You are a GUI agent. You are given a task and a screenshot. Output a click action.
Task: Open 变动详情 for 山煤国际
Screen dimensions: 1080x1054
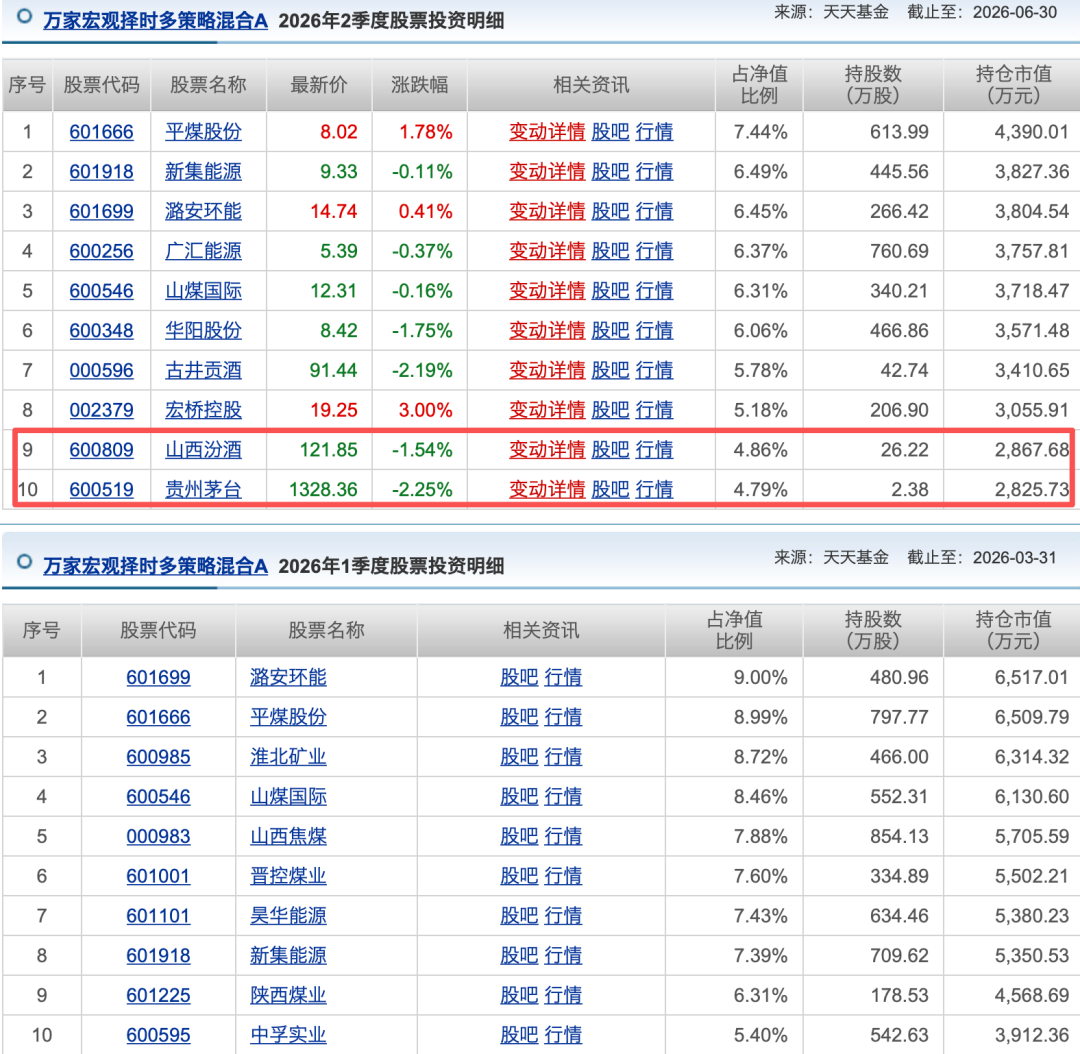tap(547, 291)
